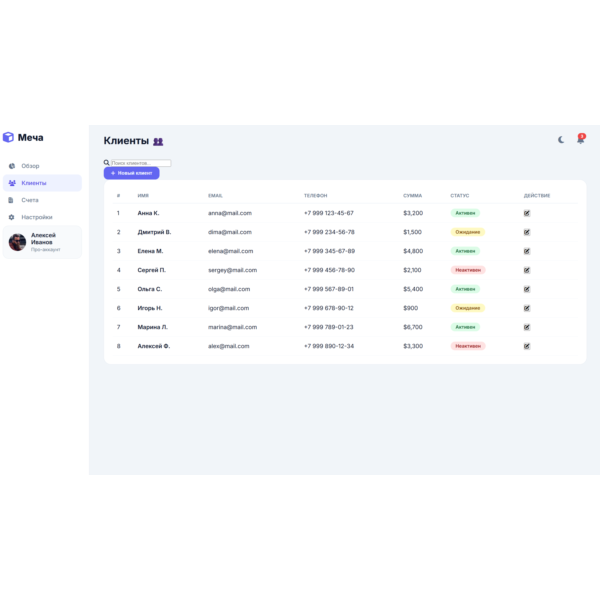The image size is (600, 600).
Task: Select Клиенты in the sidebar
Action: [42, 183]
